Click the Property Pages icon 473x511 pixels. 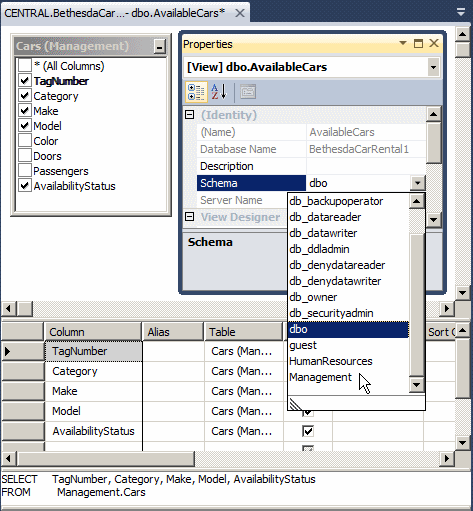[248, 92]
